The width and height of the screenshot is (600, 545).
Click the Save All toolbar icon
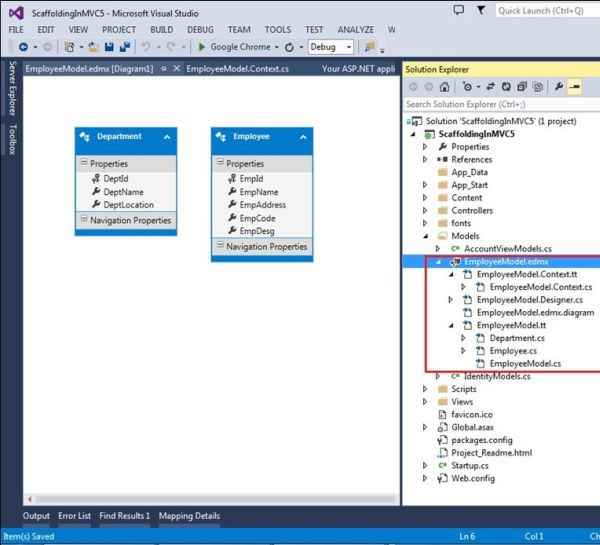click(125, 47)
